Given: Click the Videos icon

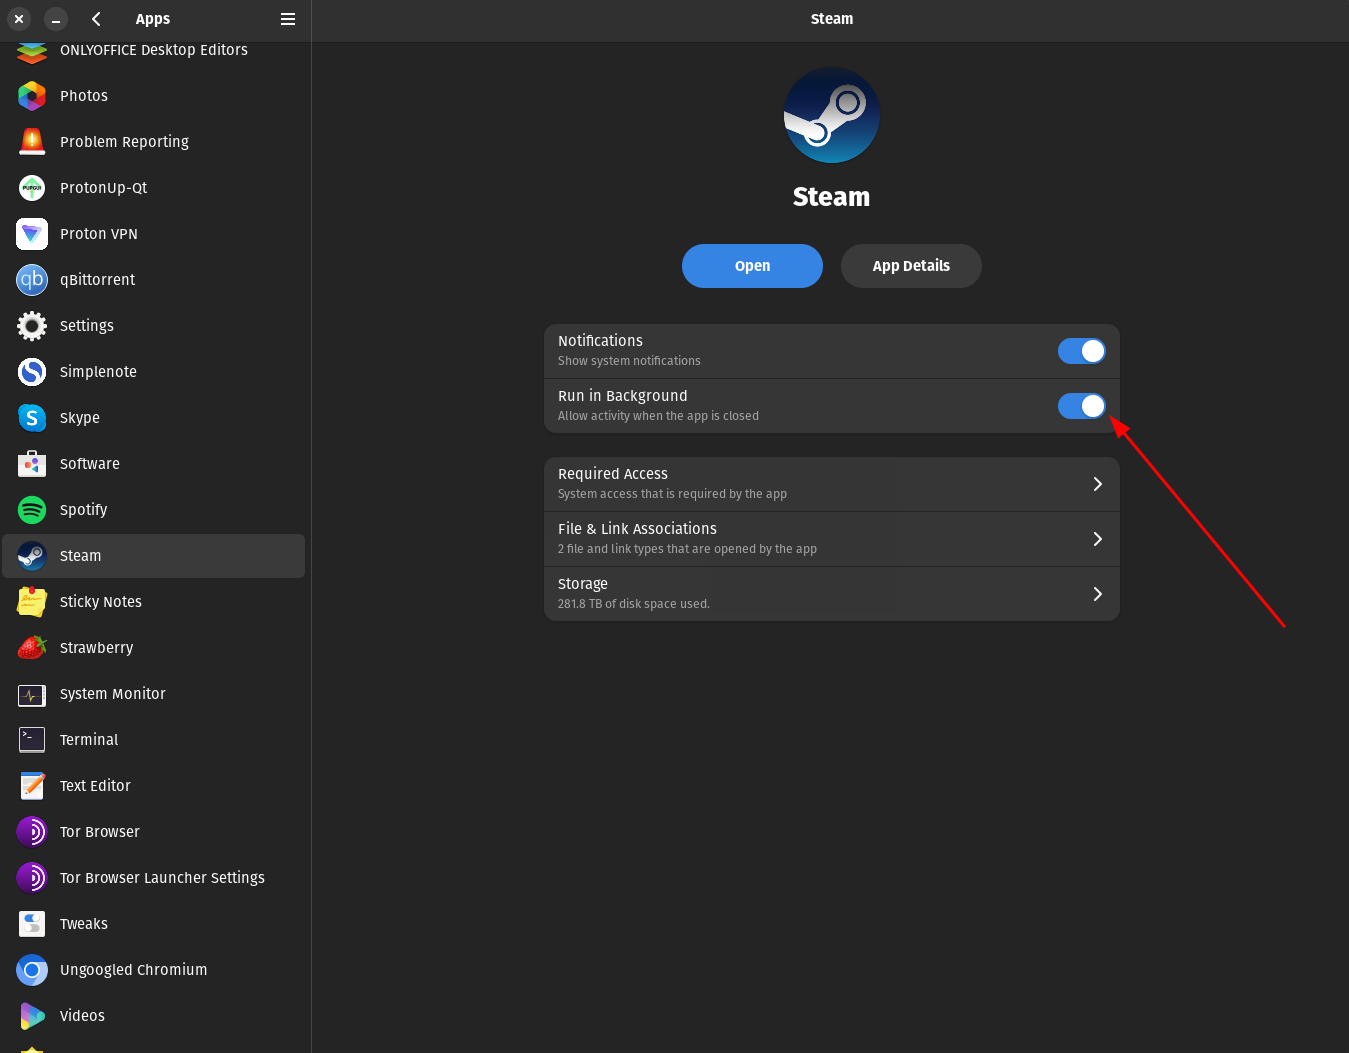Looking at the screenshot, I should coord(32,1016).
